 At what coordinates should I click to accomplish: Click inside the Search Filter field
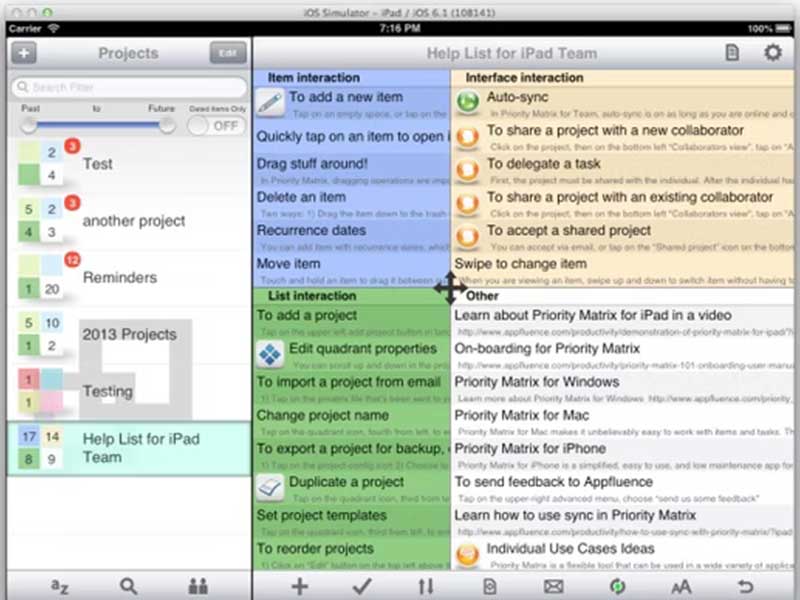point(129,87)
